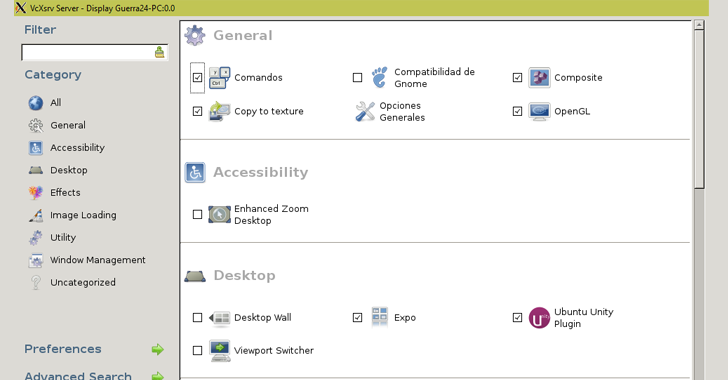728x380 pixels.
Task: Click the Filter text input field
Action: 87,52
